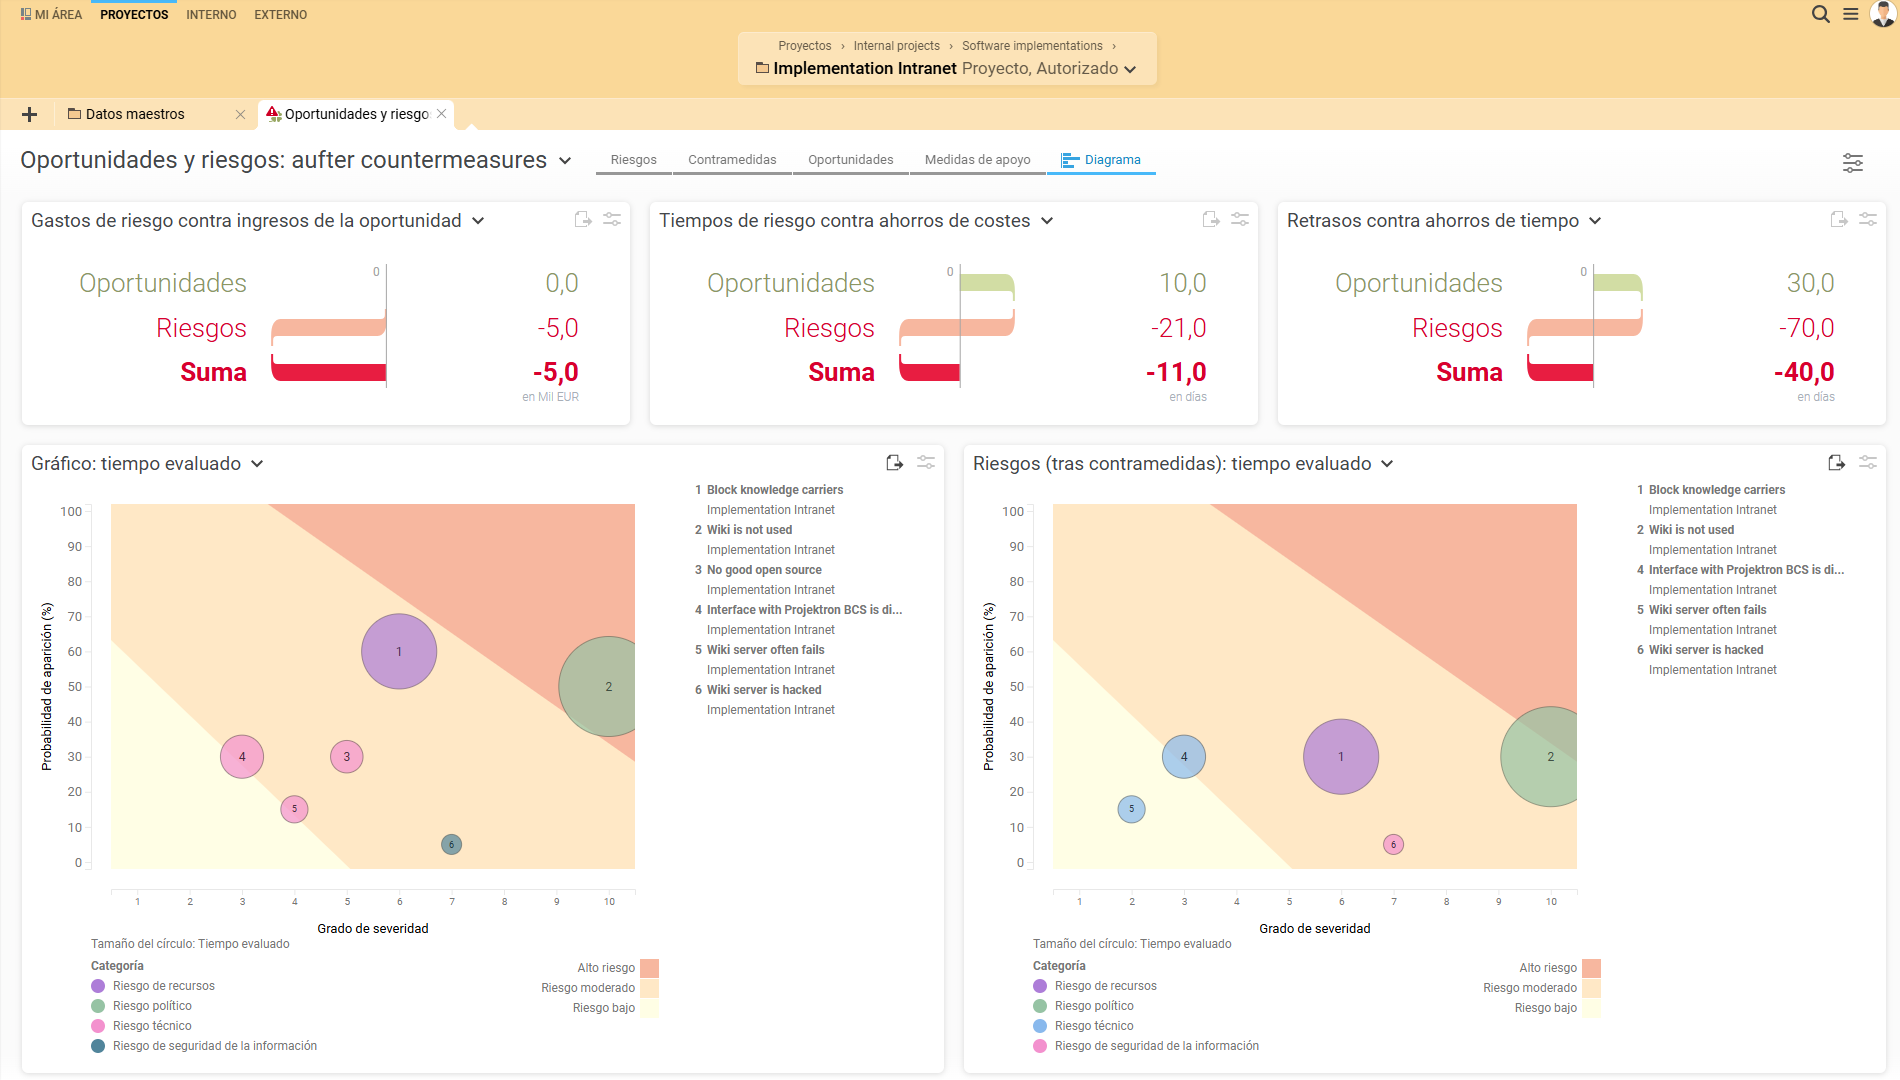Toggle Riesgo político category in right legend
The image size is (1900, 1080).
[1093, 1006]
